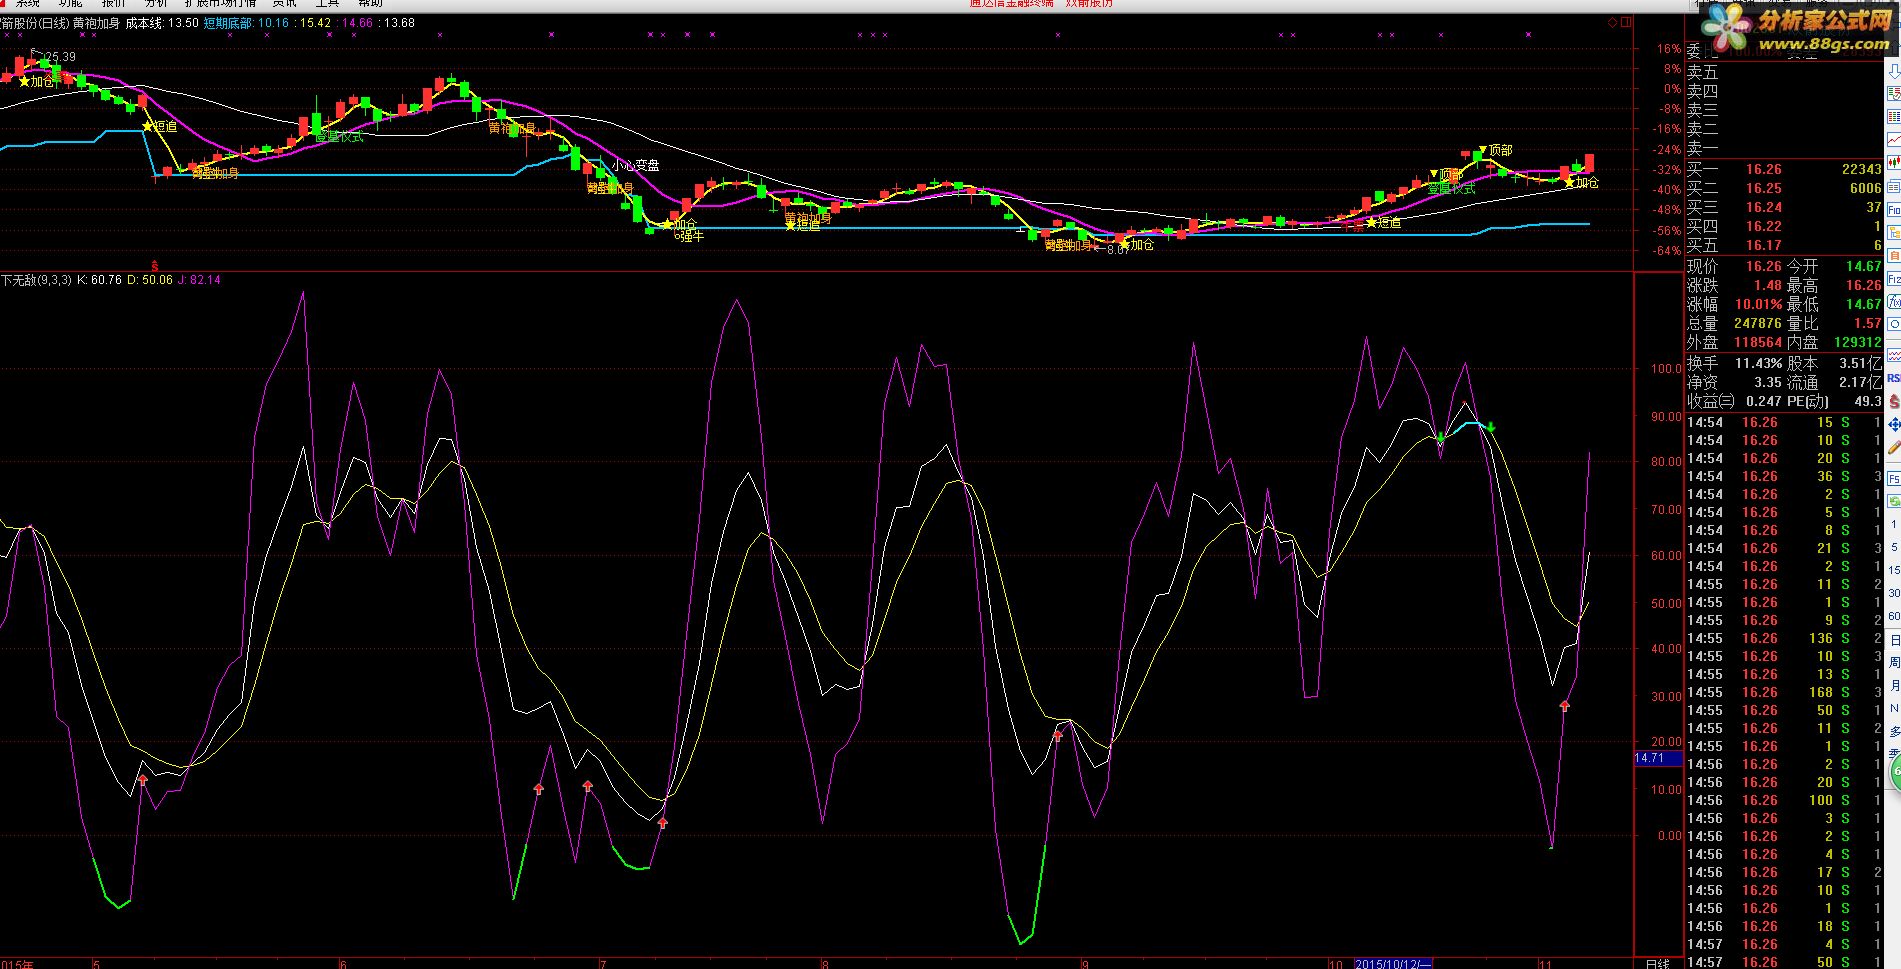
Task: Switch to 30-minute period
Action: (1894, 592)
